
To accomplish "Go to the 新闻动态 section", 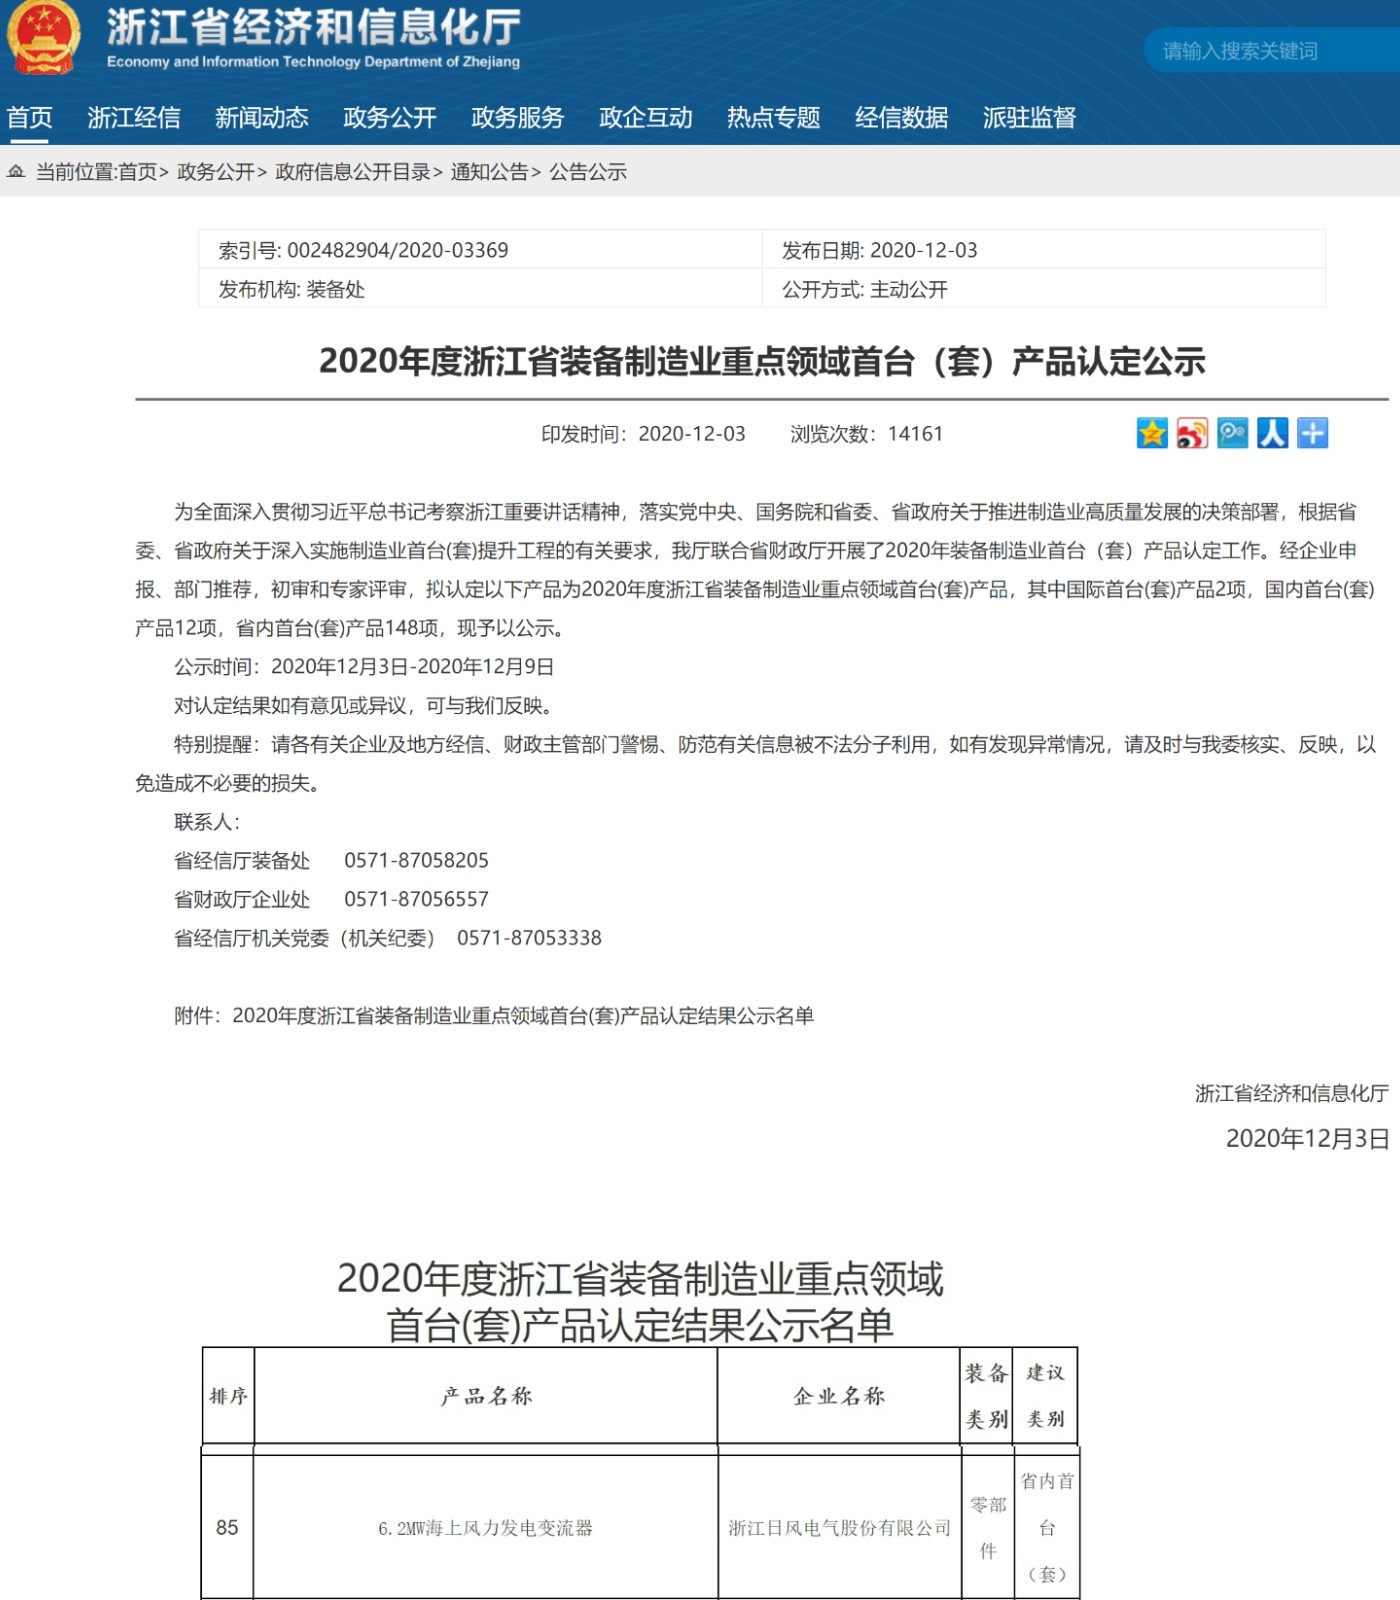I will tap(262, 118).
